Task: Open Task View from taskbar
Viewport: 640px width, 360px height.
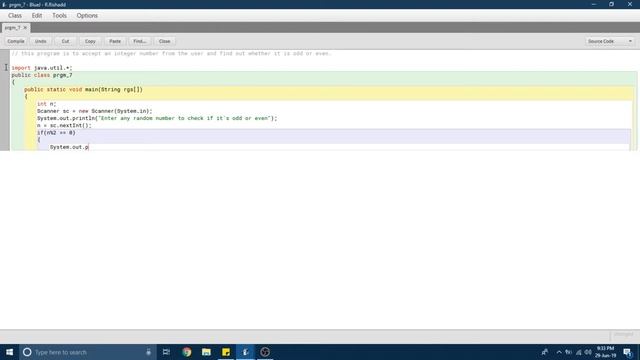Action: pos(166,352)
